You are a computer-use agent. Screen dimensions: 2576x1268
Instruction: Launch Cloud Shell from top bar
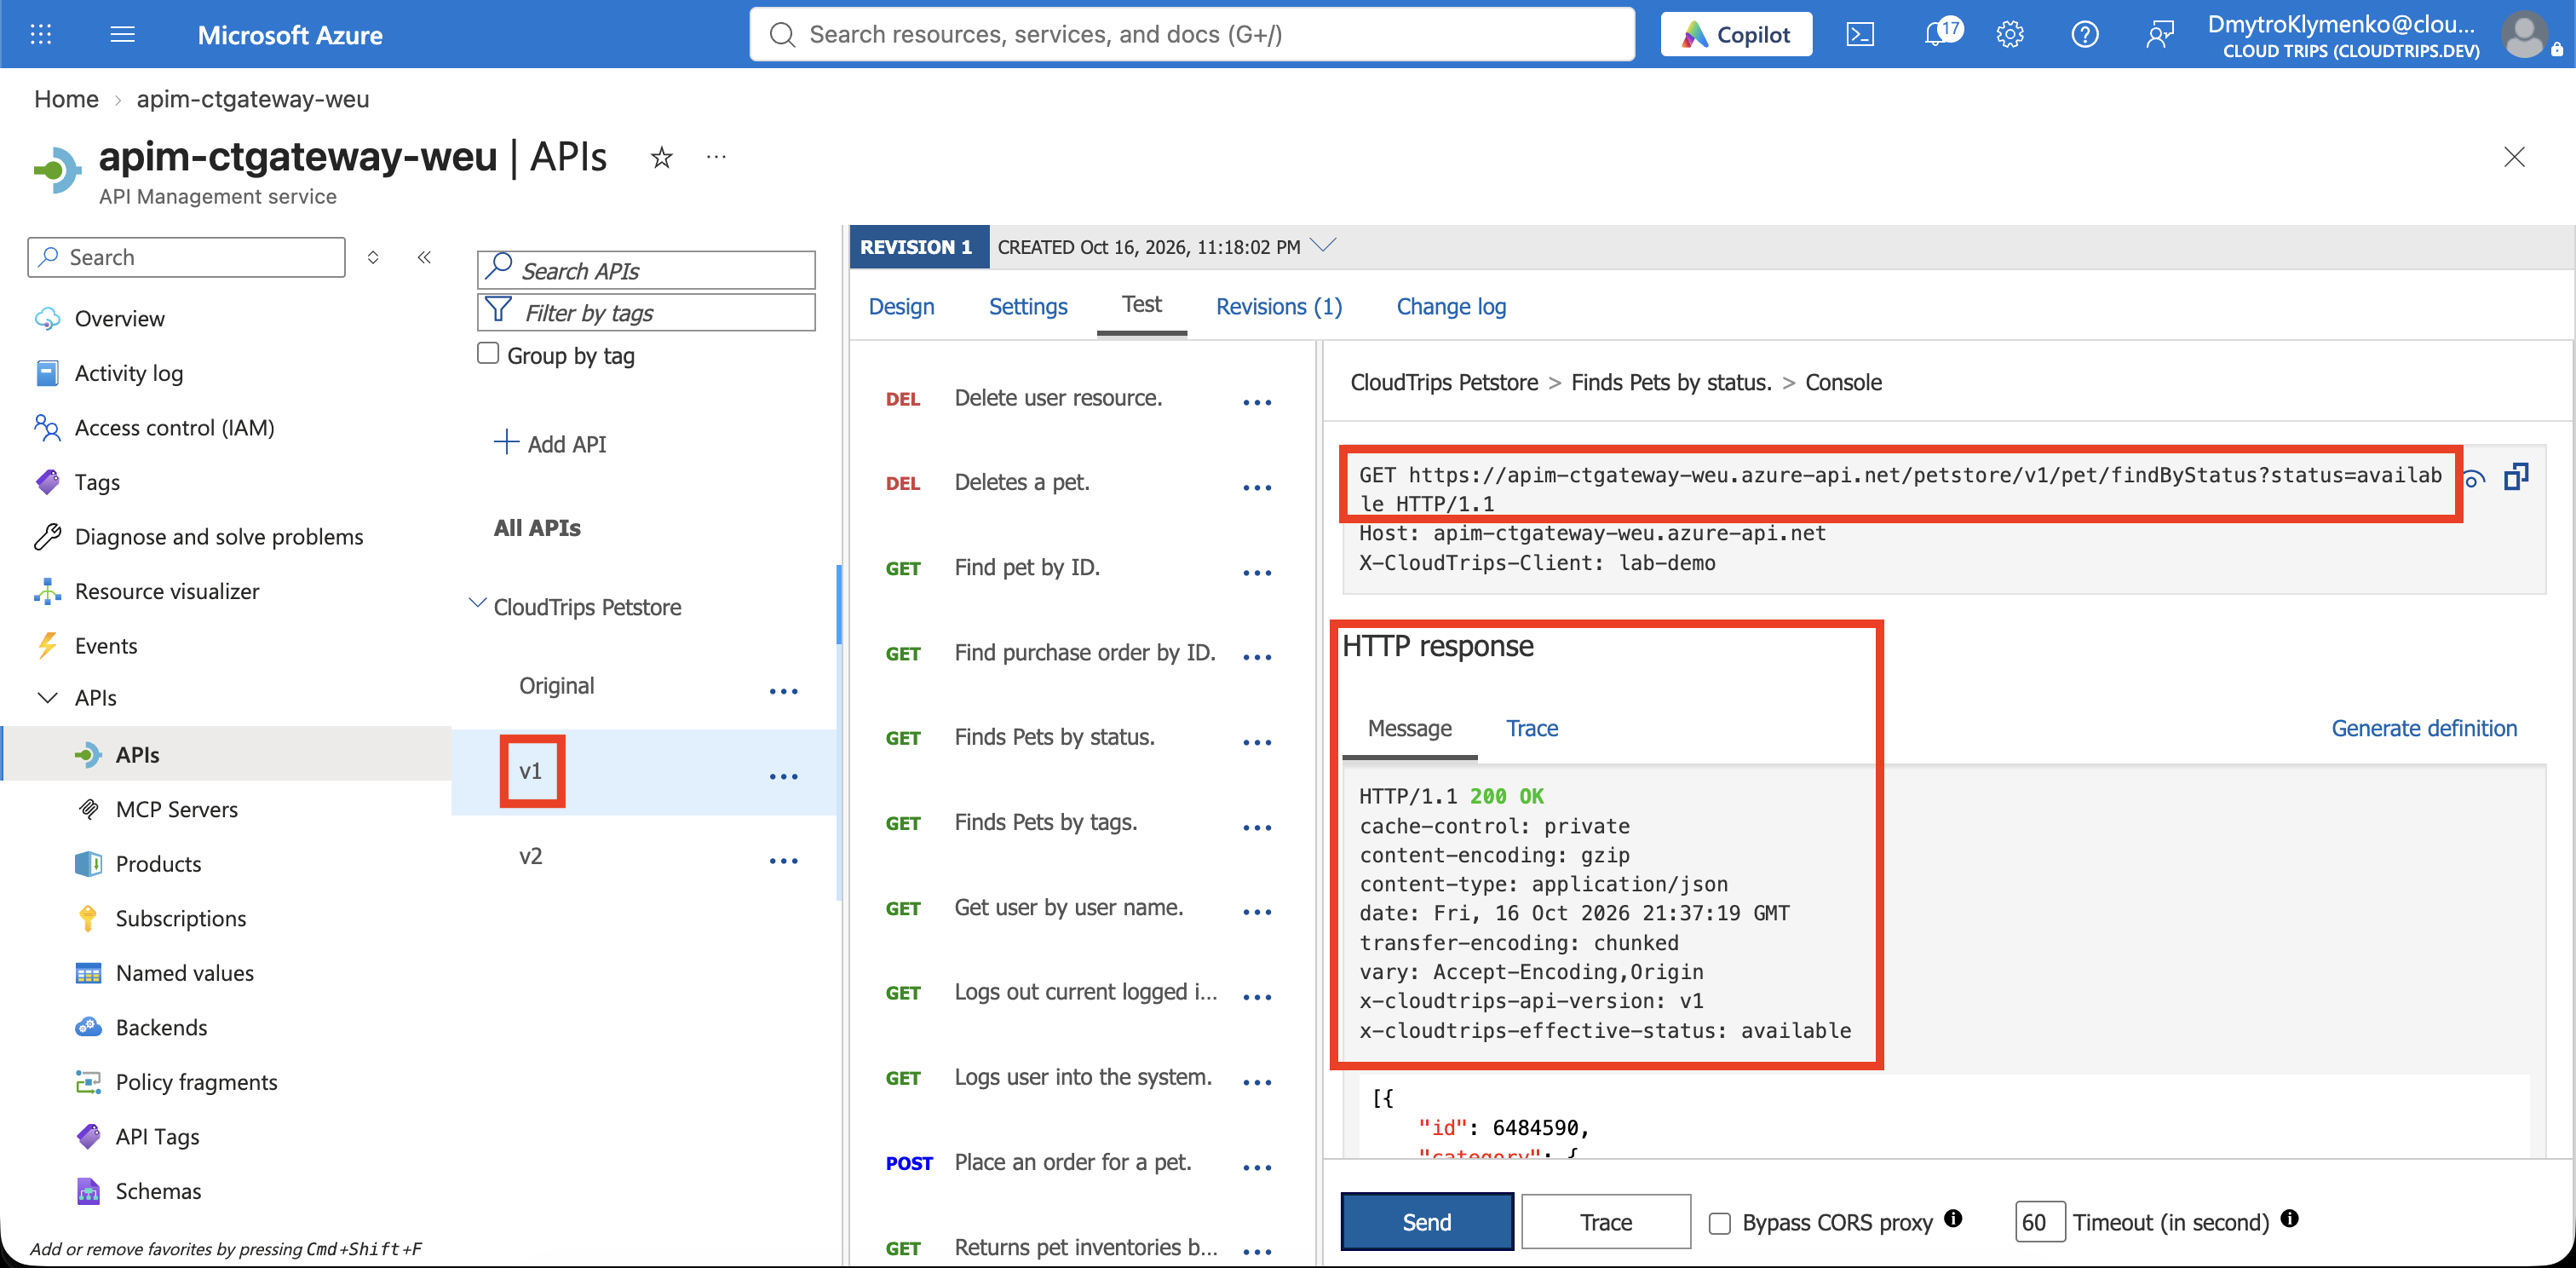pyautogui.click(x=1860, y=35)
